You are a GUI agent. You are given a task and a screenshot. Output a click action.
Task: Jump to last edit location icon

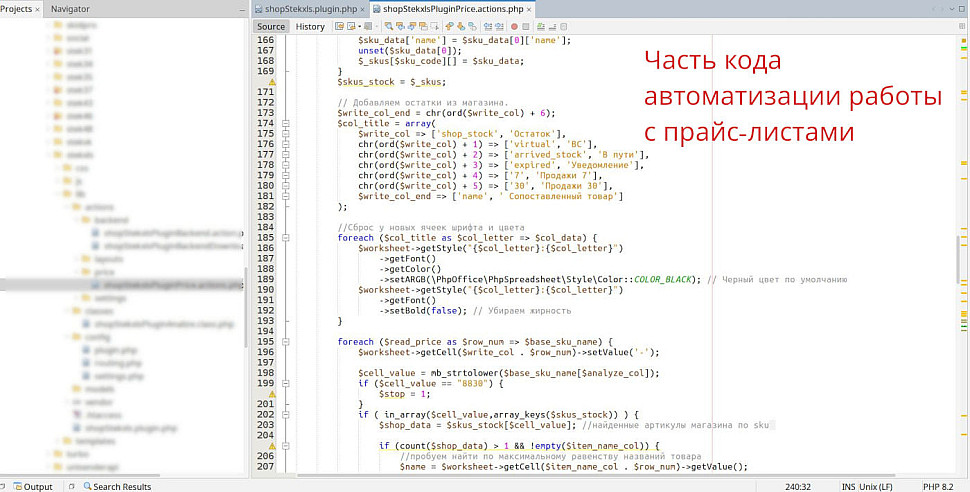click(x=339, y=27)
